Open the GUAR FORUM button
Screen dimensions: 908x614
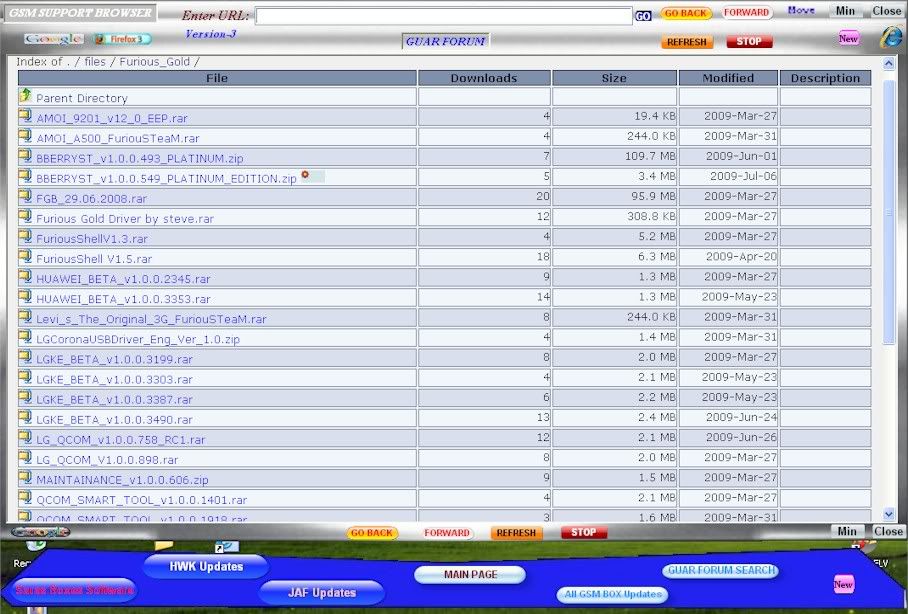coord(445,41)
